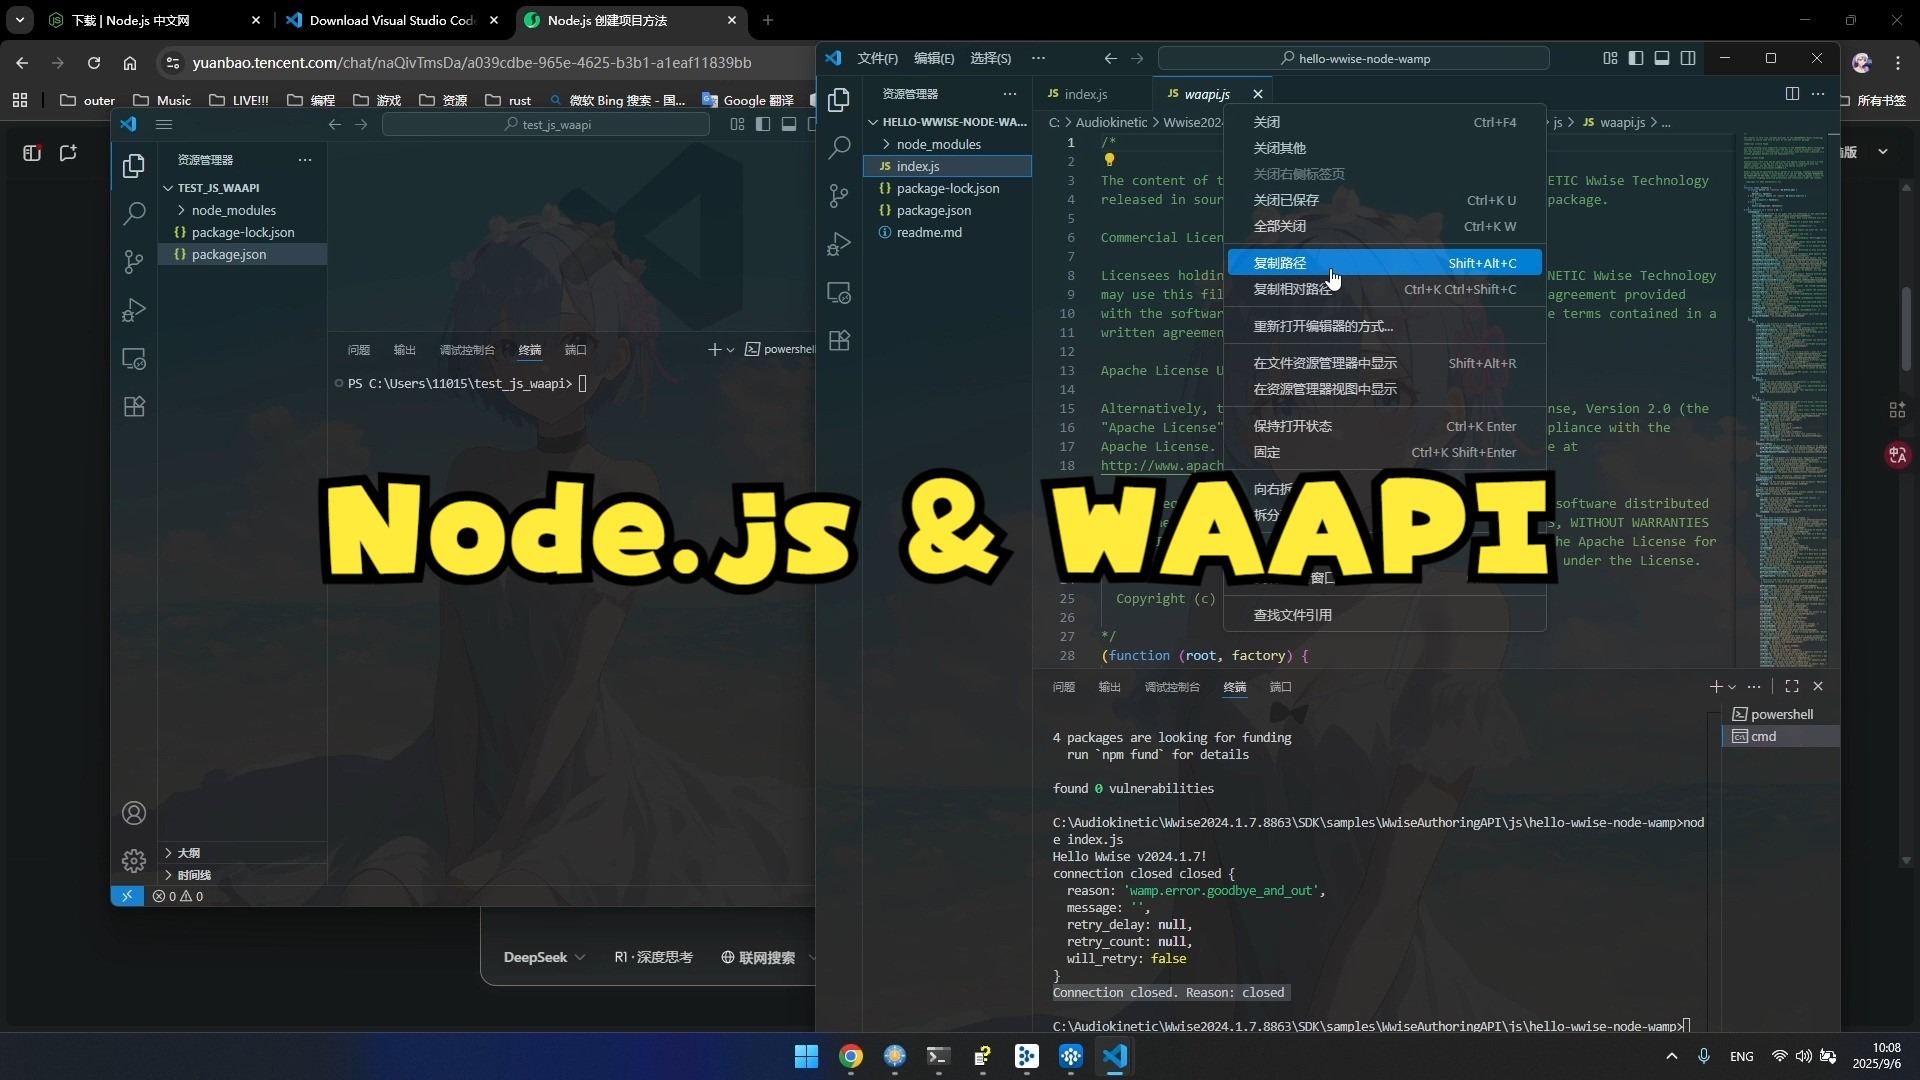Select 复制路径 from the context menu
Viewport: 1920px width, 1080px height.
pyautogui.click(x=1281, y=262)
